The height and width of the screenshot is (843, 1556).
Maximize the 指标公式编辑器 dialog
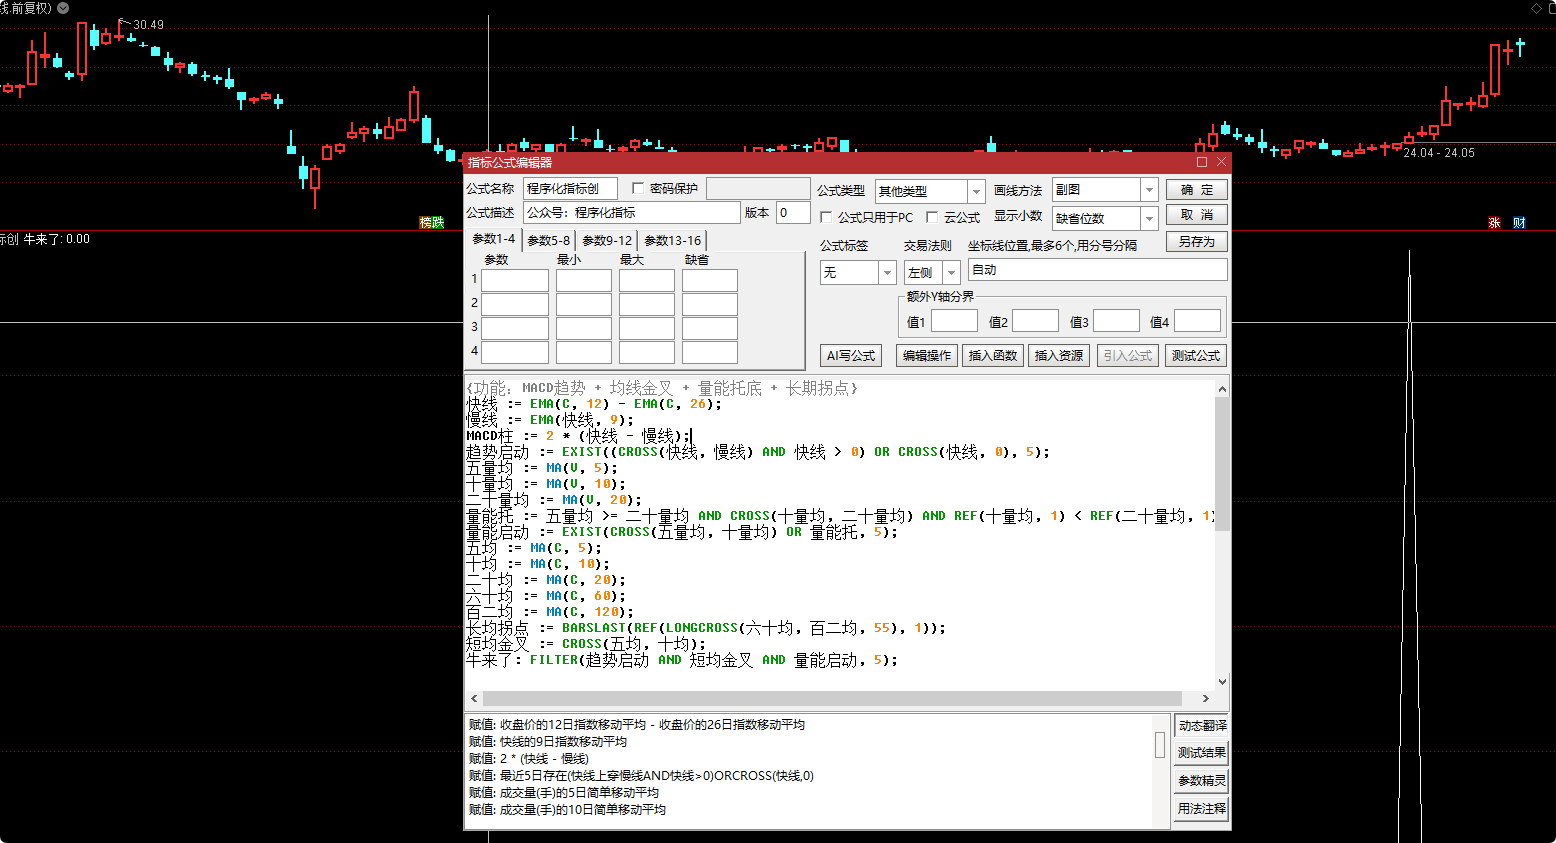pos(1202,162)
